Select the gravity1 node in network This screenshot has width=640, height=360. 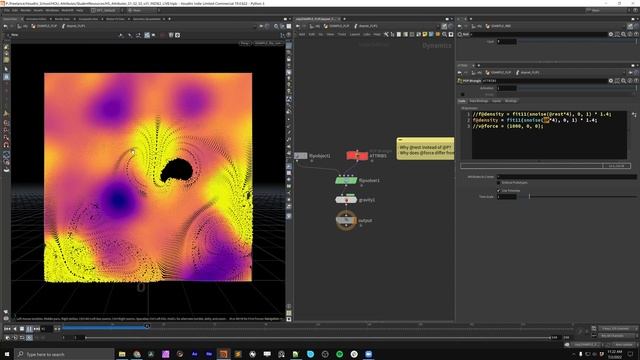346,200
